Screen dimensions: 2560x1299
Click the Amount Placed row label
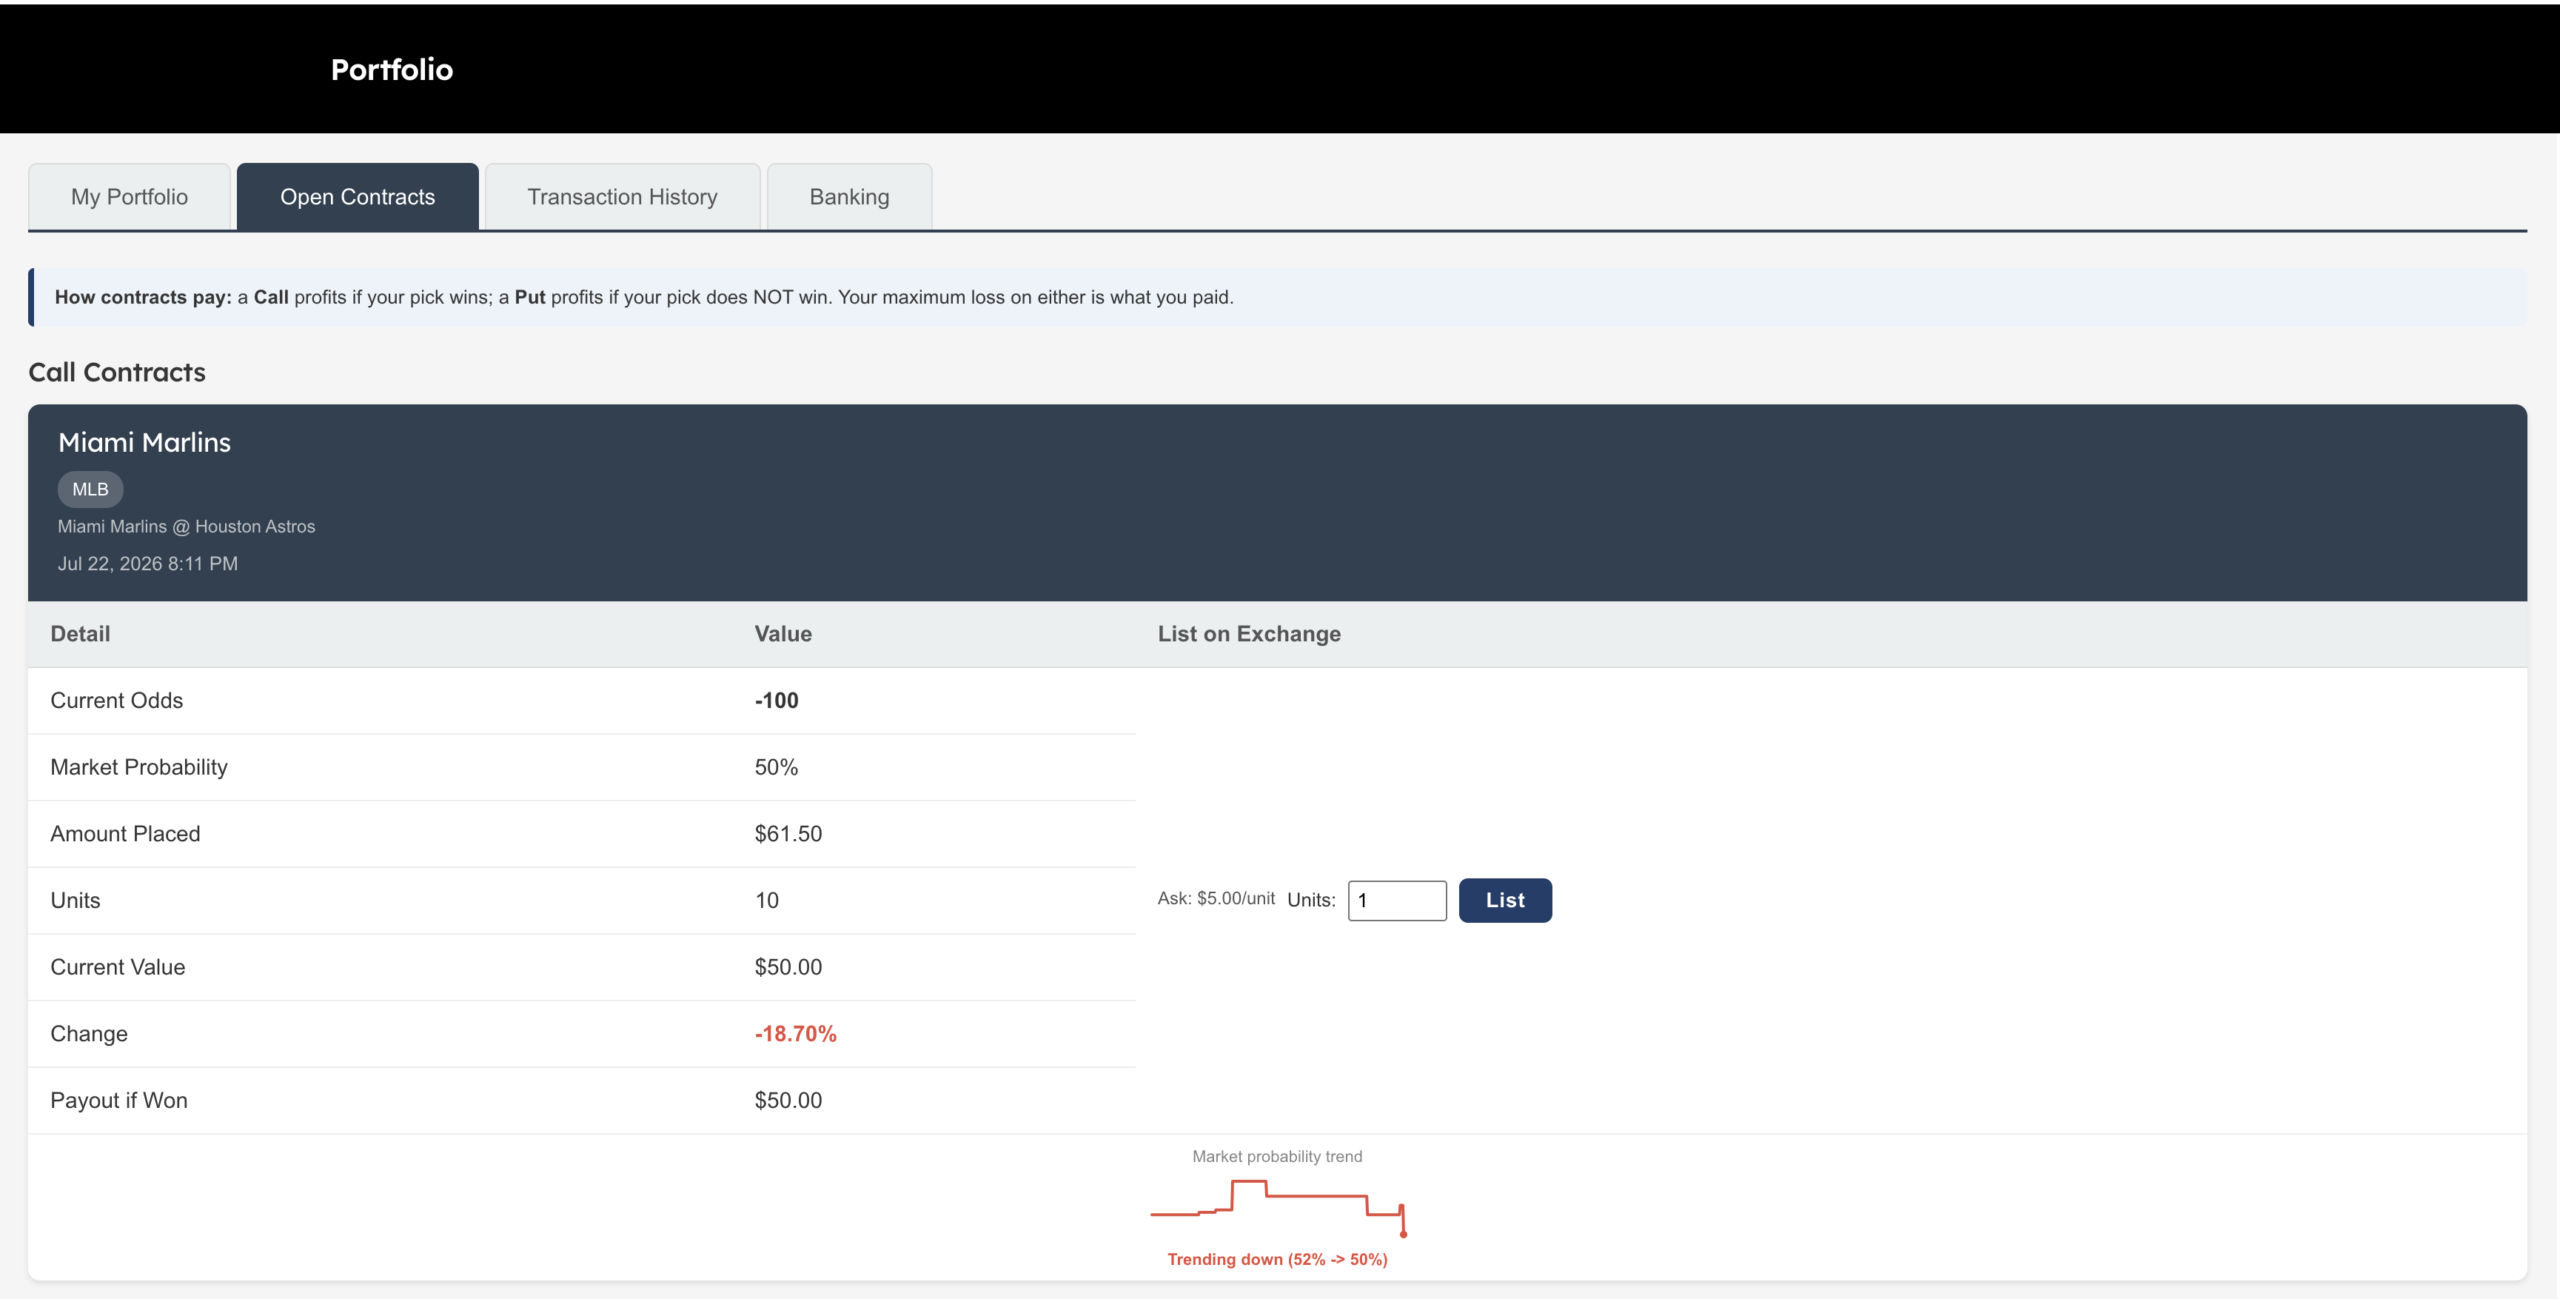125,834
